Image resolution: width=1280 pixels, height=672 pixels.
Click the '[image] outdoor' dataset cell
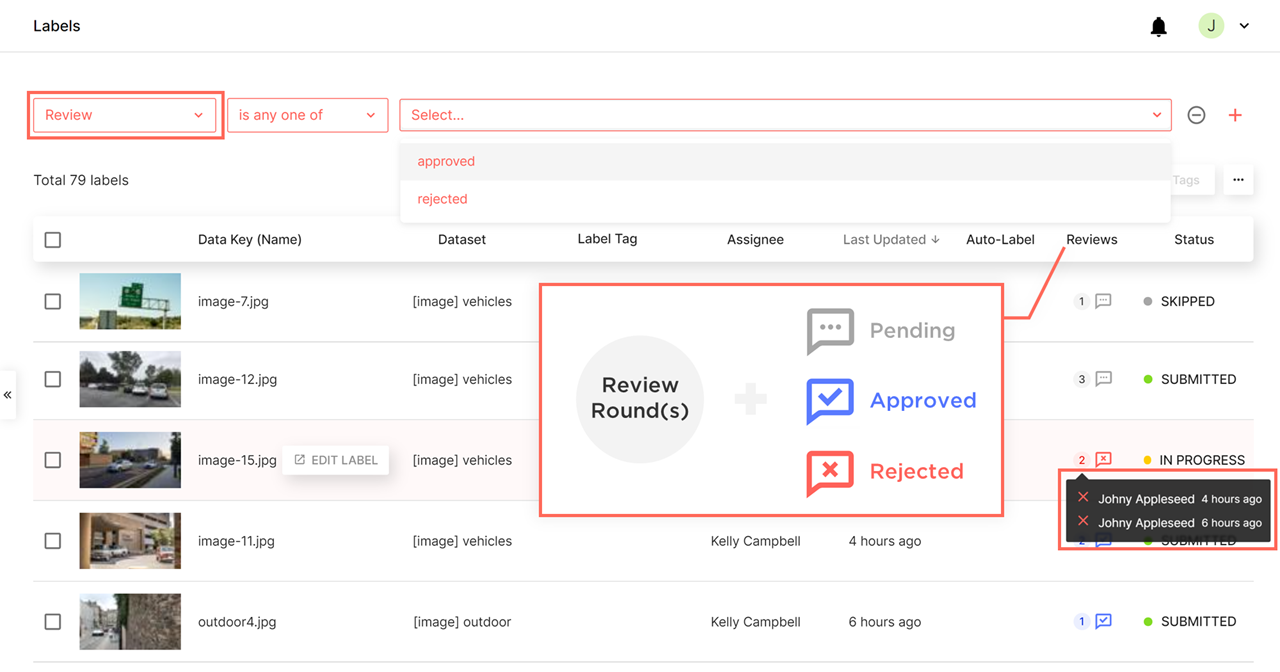point(462,622)
